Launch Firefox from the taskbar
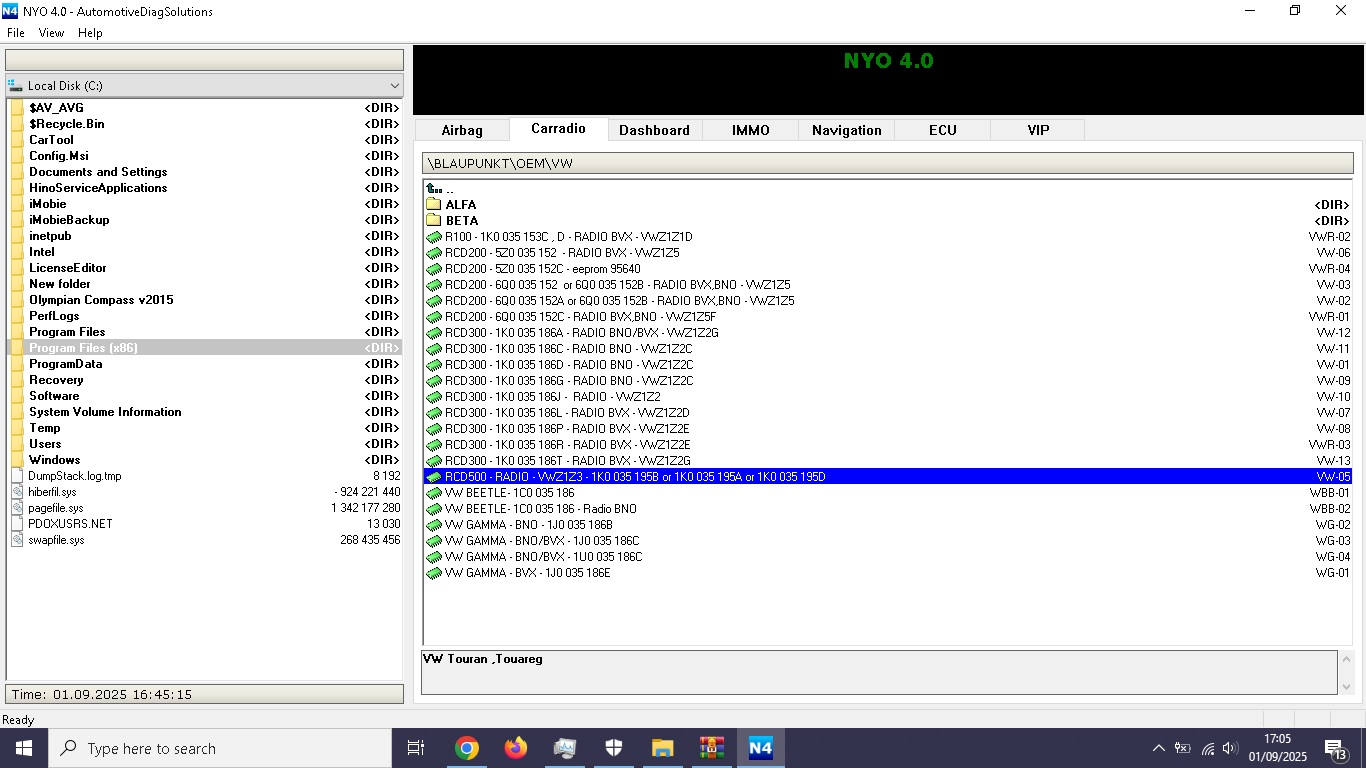 pyautogui.click(x=516, y=748)
